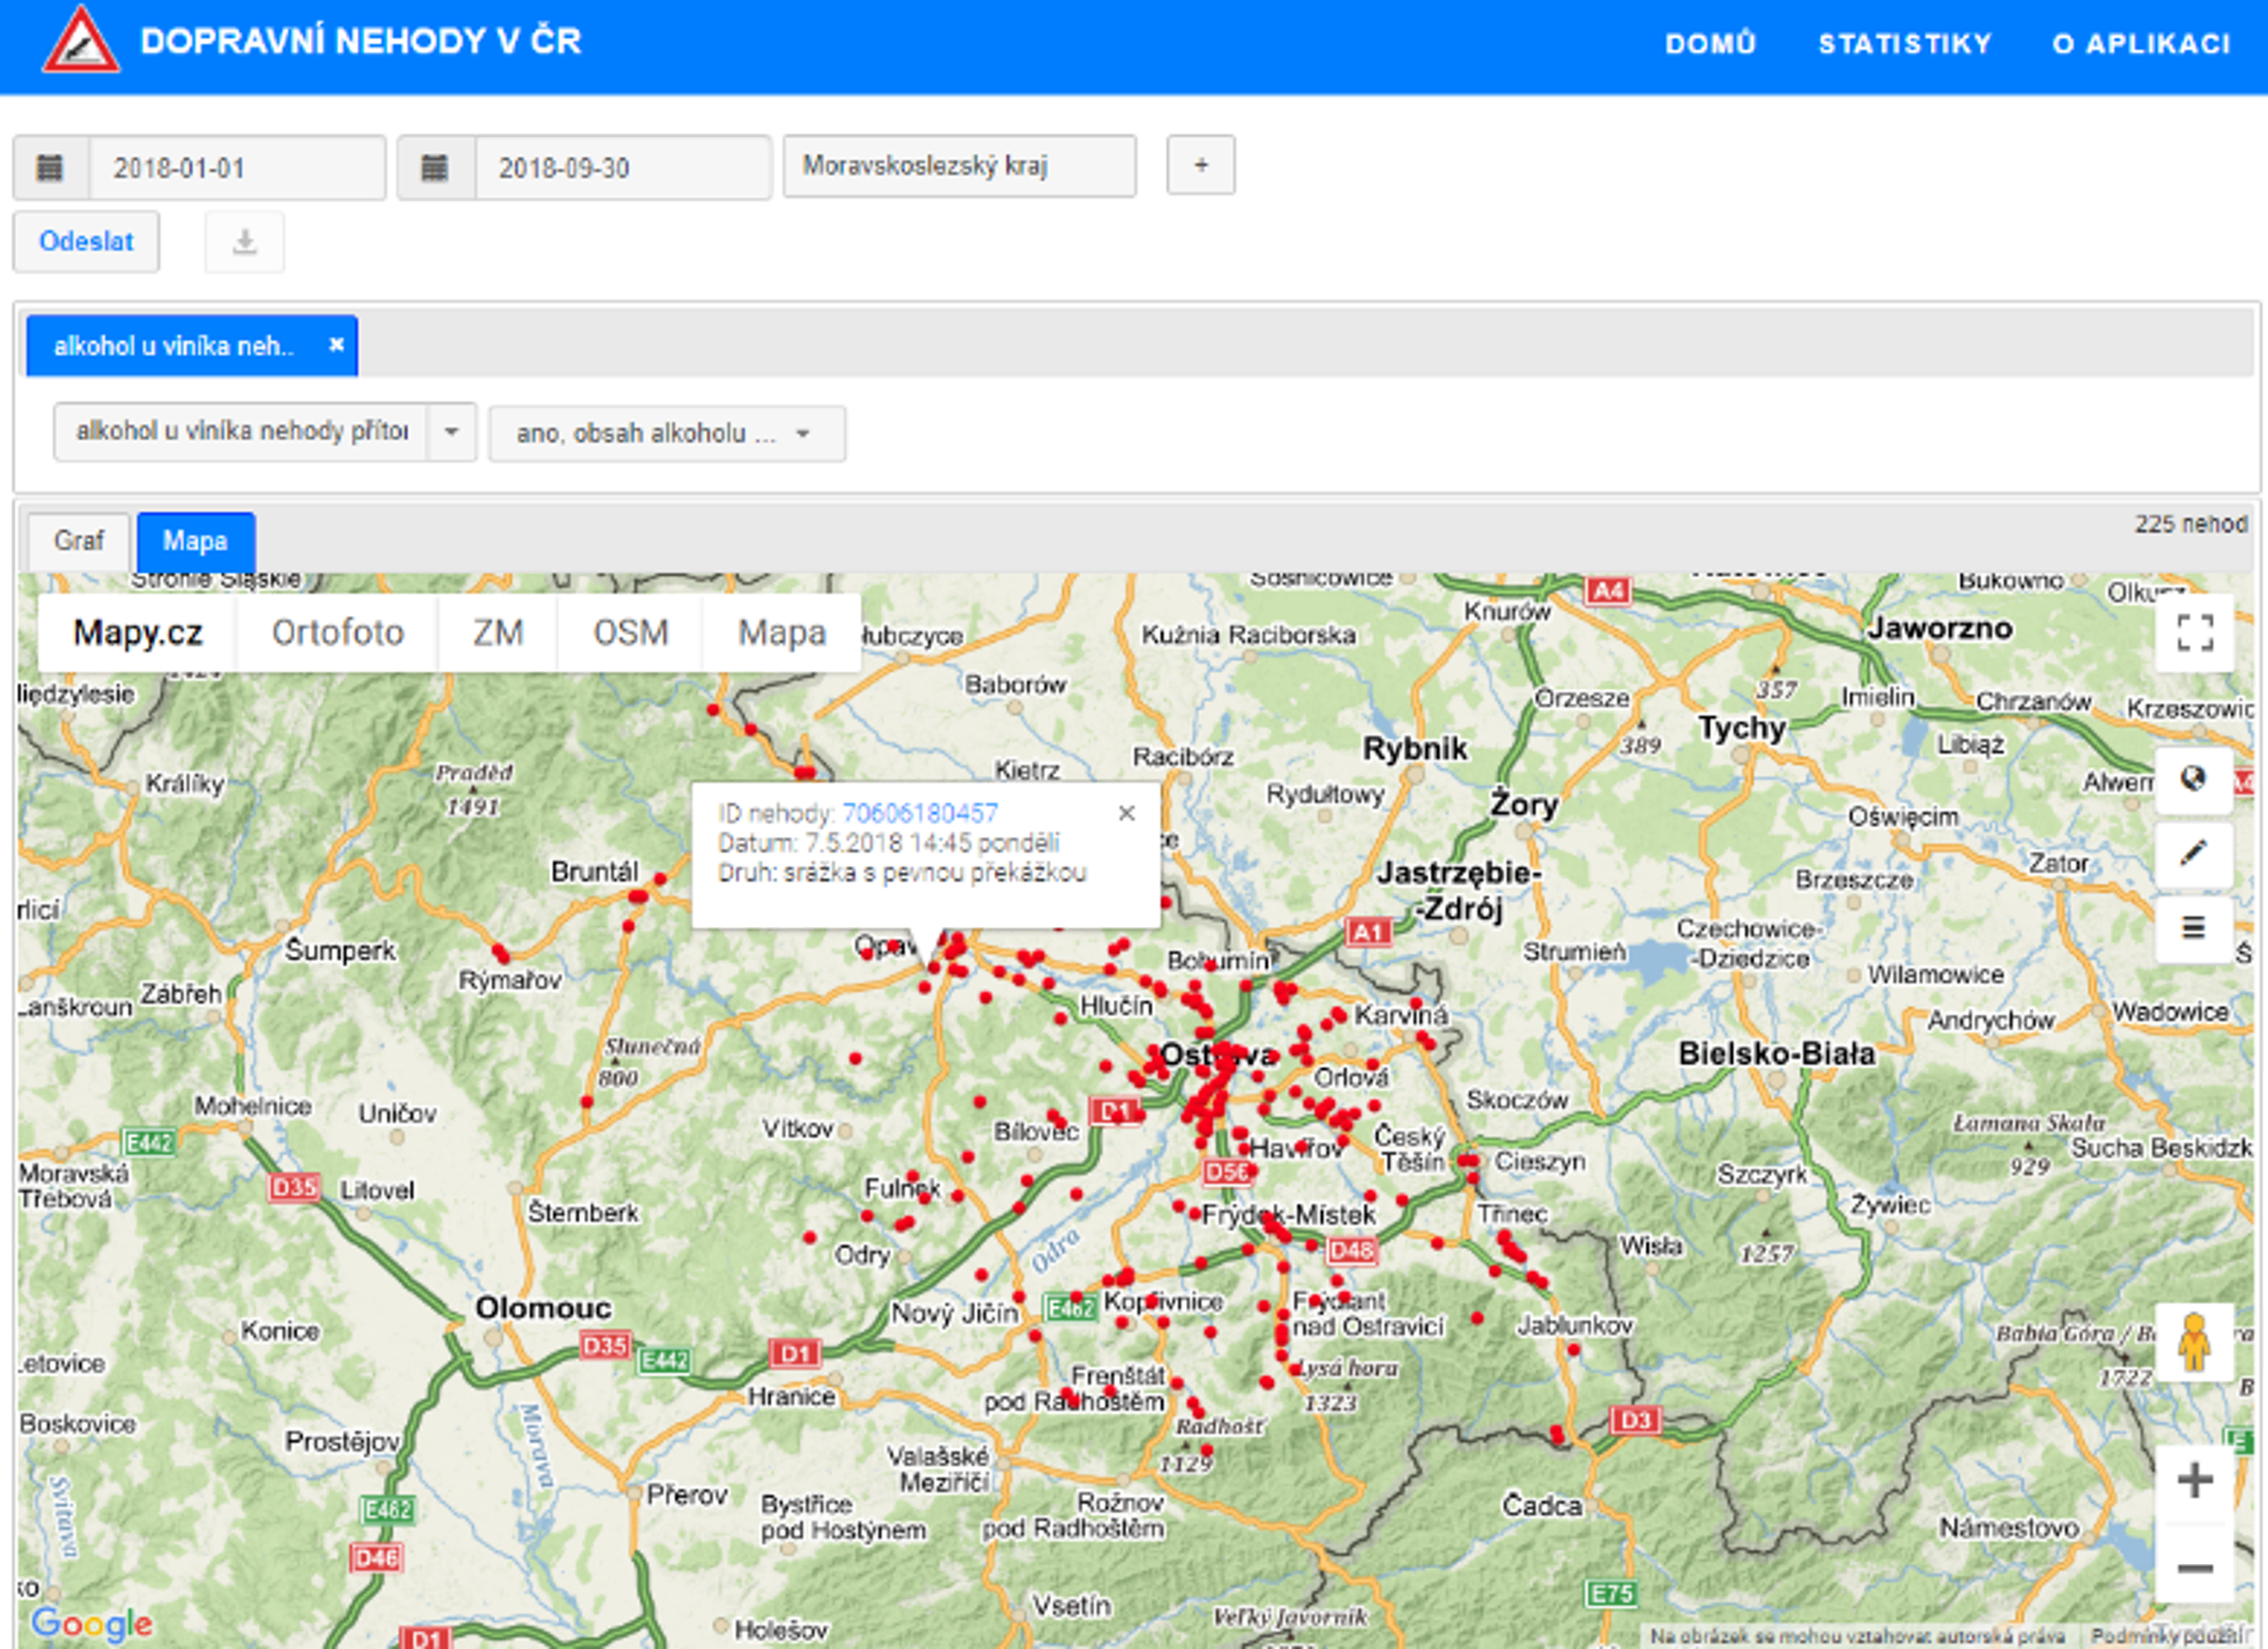Zoom in the map with plus
The width and height of the screenshot is (2268, 1649).
coord(2194,1481)
